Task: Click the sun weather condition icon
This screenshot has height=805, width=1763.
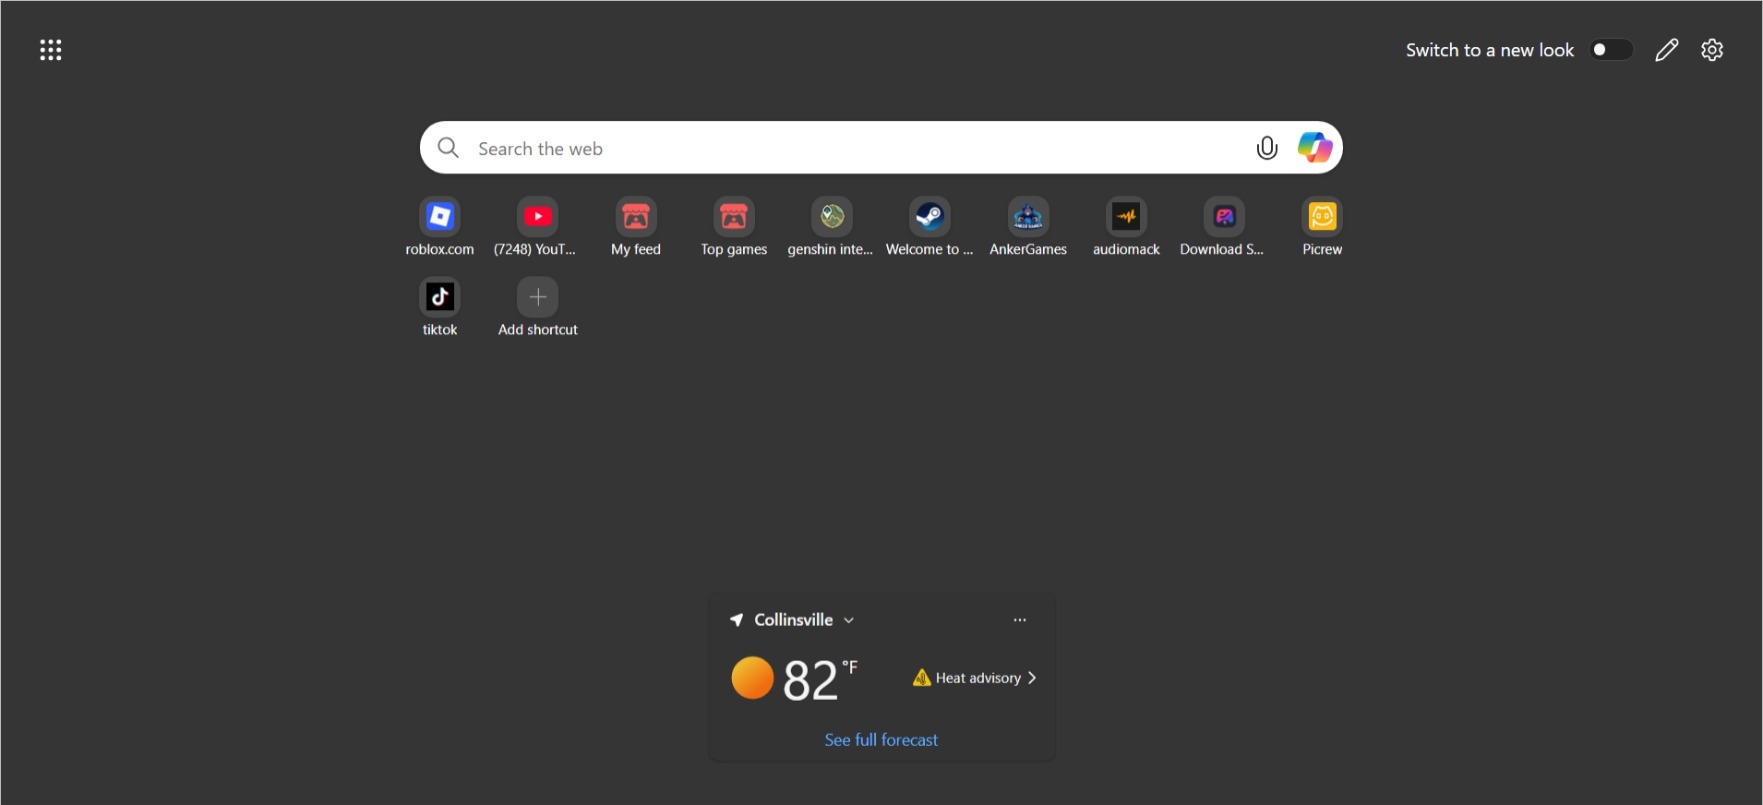Action: 752,678
